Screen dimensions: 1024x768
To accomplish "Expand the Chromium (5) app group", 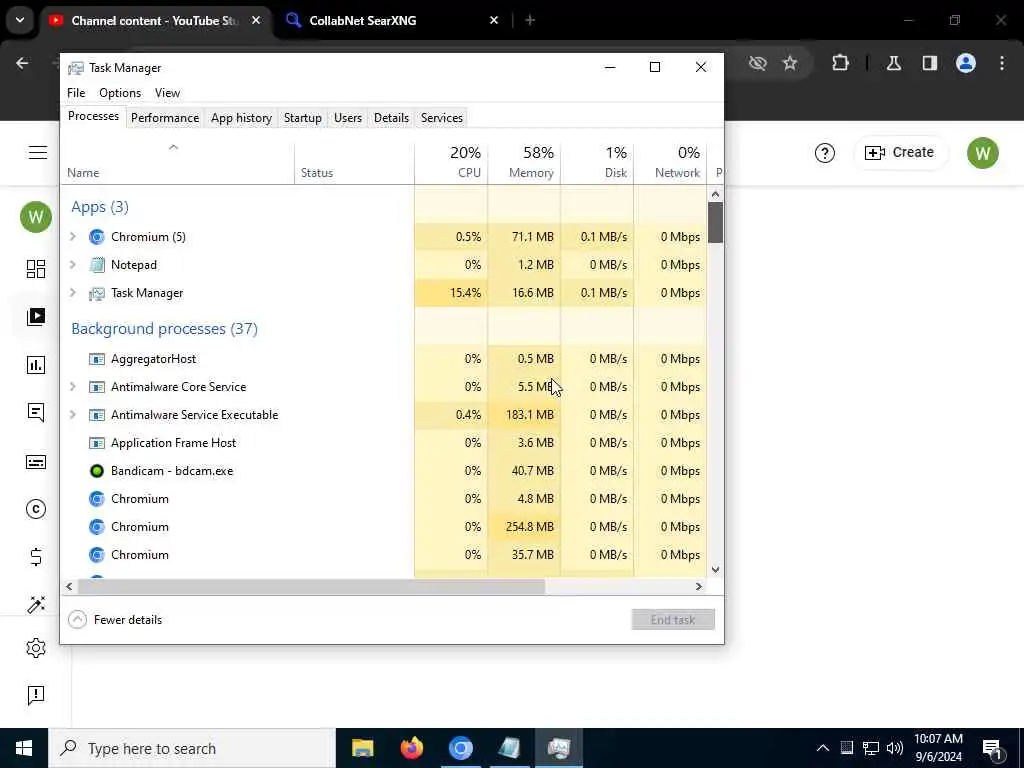I will (x=72, y=236).
